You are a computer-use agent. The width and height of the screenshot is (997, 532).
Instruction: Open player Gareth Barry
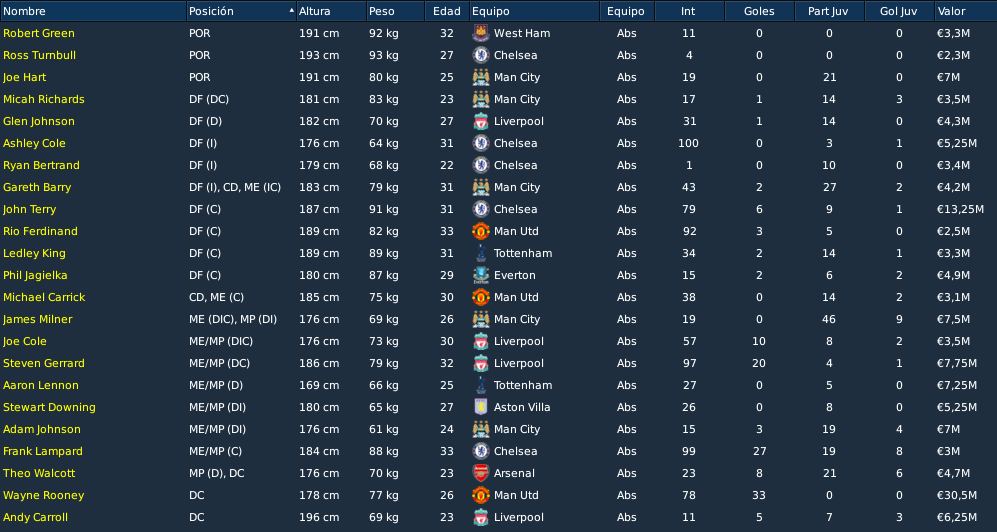[x=37, y=188]
